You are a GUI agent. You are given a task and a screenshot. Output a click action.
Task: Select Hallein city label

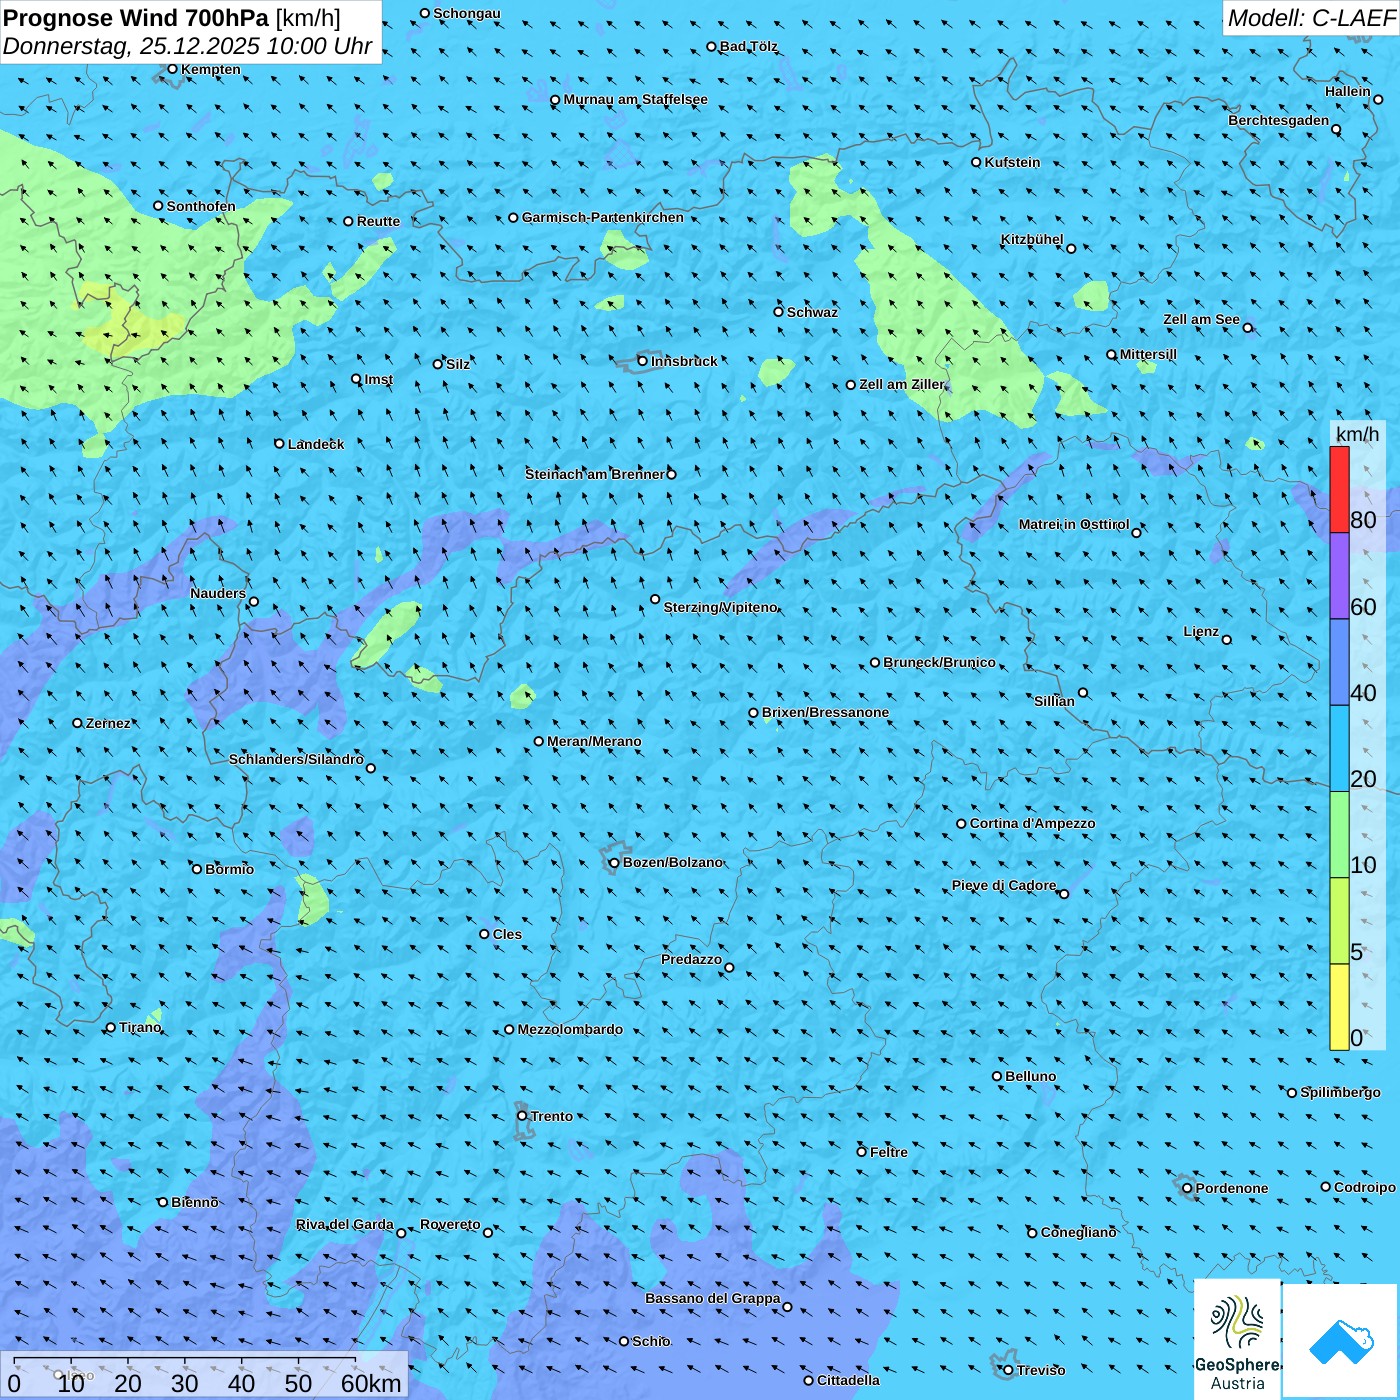pyautogui.click(x=1348, y=92)
